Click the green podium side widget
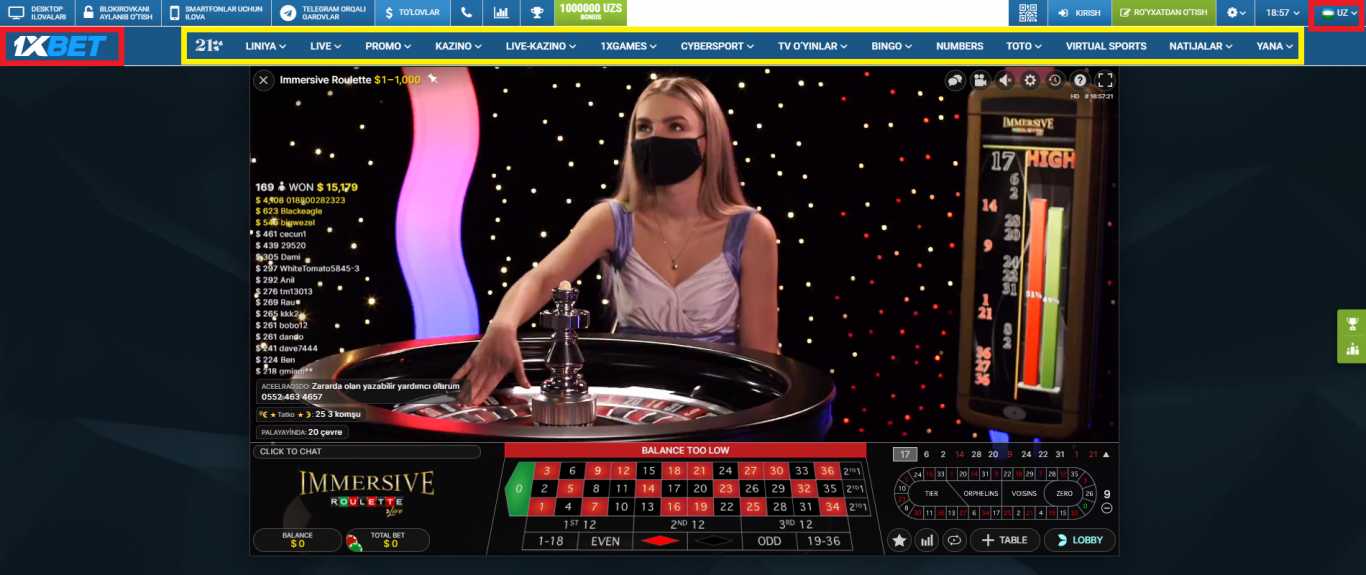 1352,349
